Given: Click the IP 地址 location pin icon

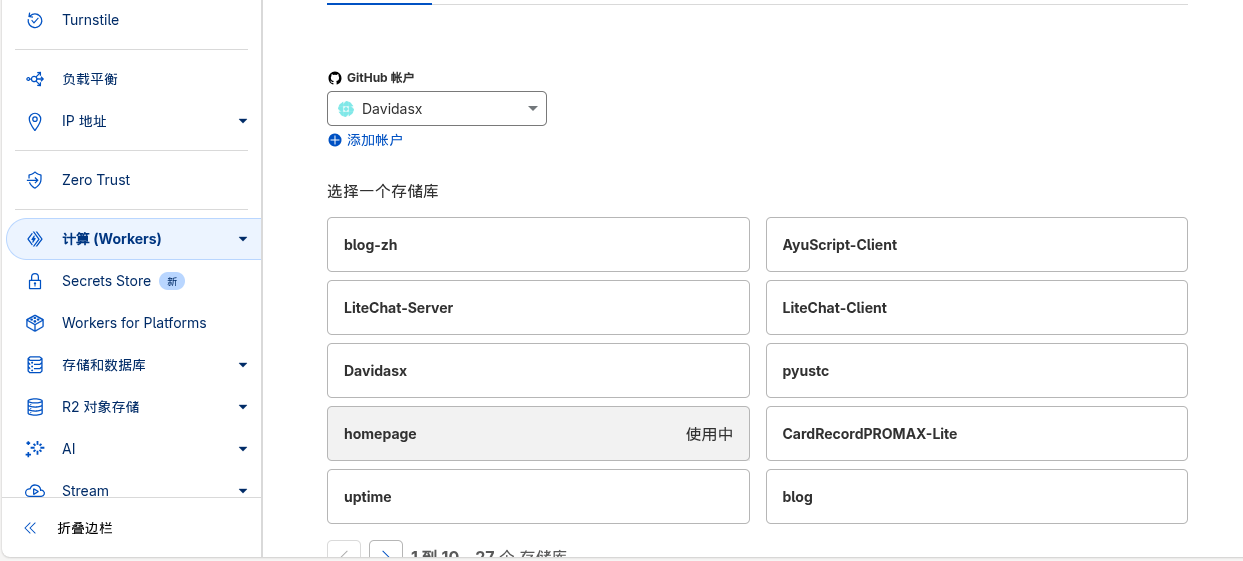Looking at the screenshot, I should click(x=35, y=121).
